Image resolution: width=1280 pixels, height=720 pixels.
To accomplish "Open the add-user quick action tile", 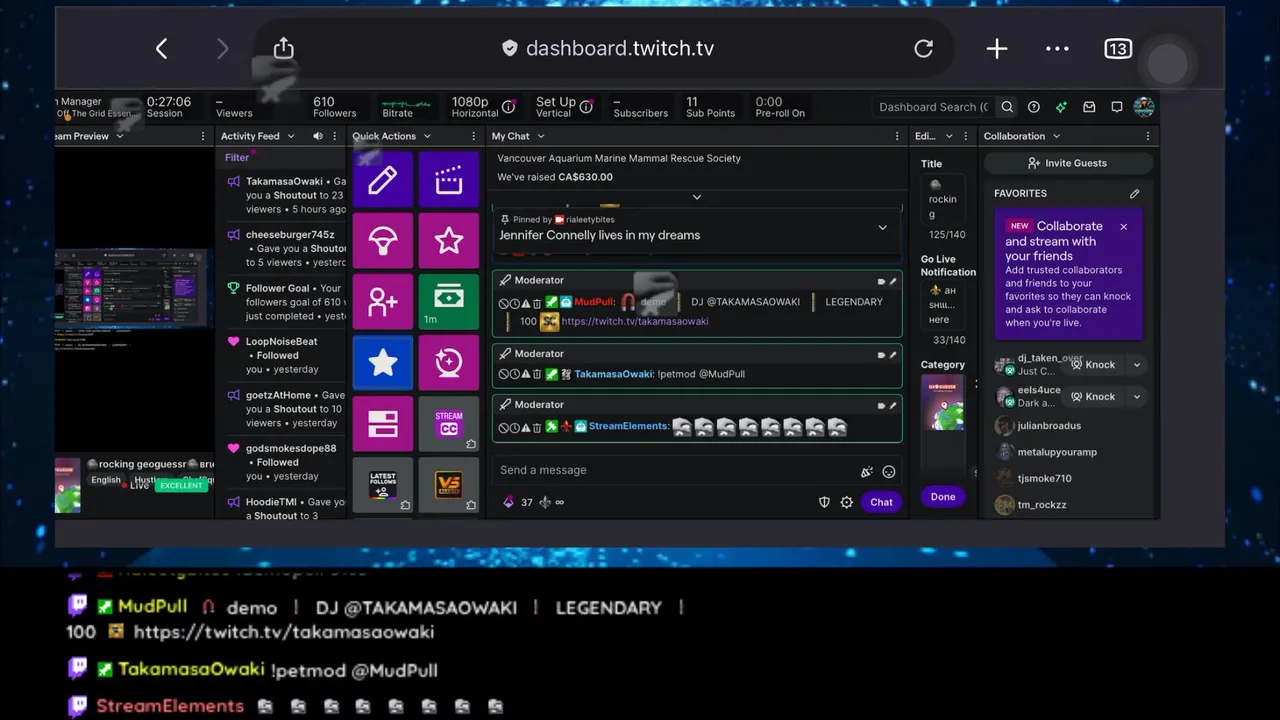I will 383,302.
